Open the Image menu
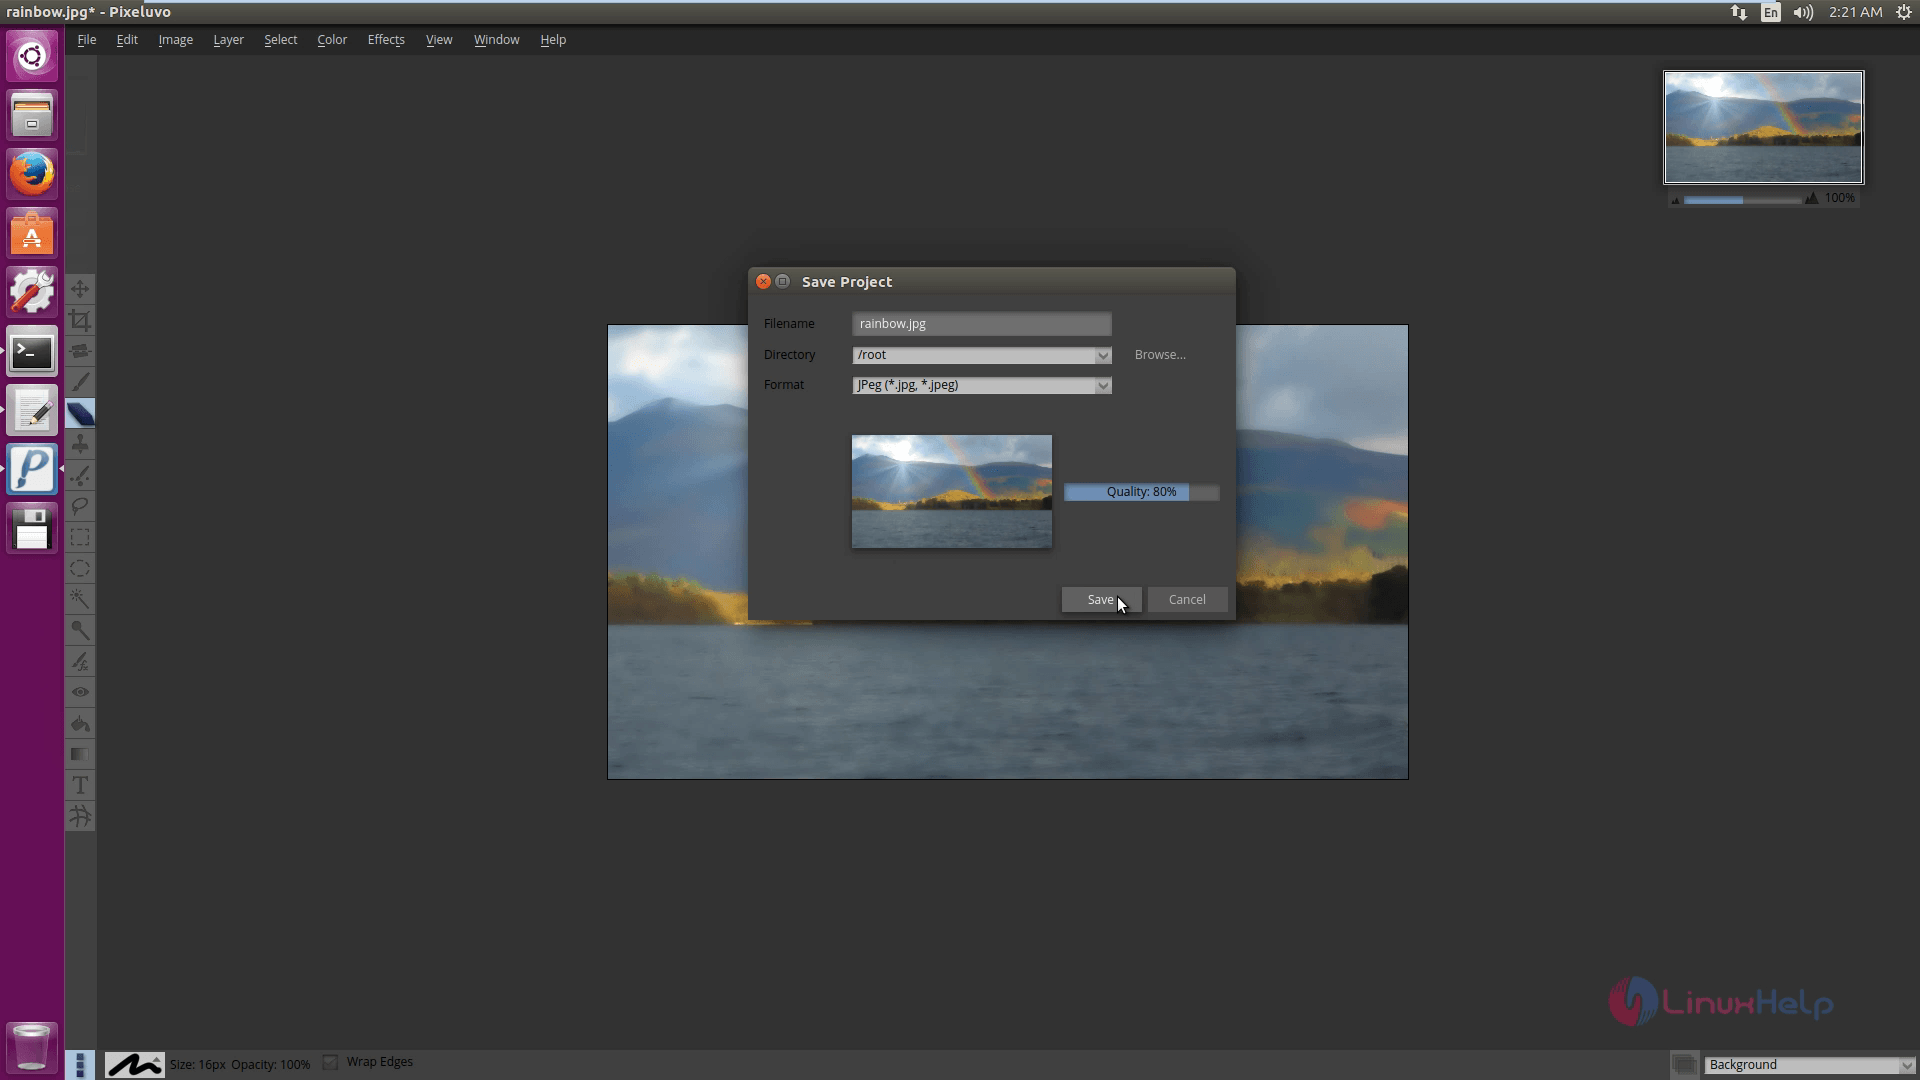The width and height of the screenshot is (1920, 1080). [x=175, y=40]
